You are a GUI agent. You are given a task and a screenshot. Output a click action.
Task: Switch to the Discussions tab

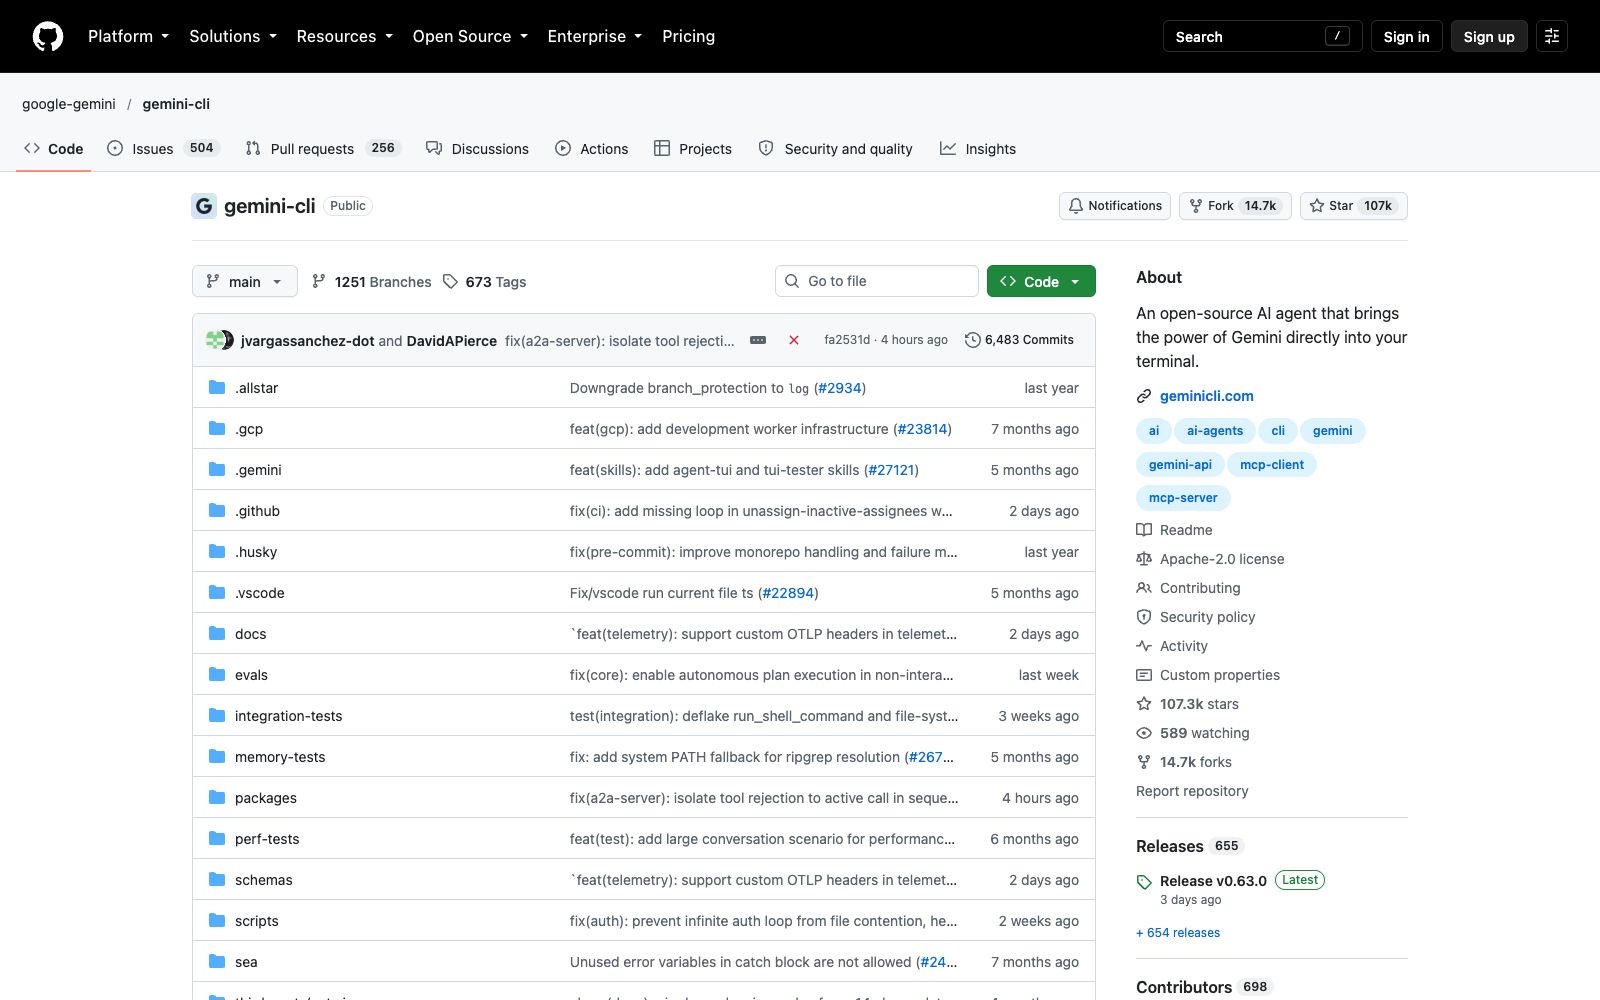477,148
